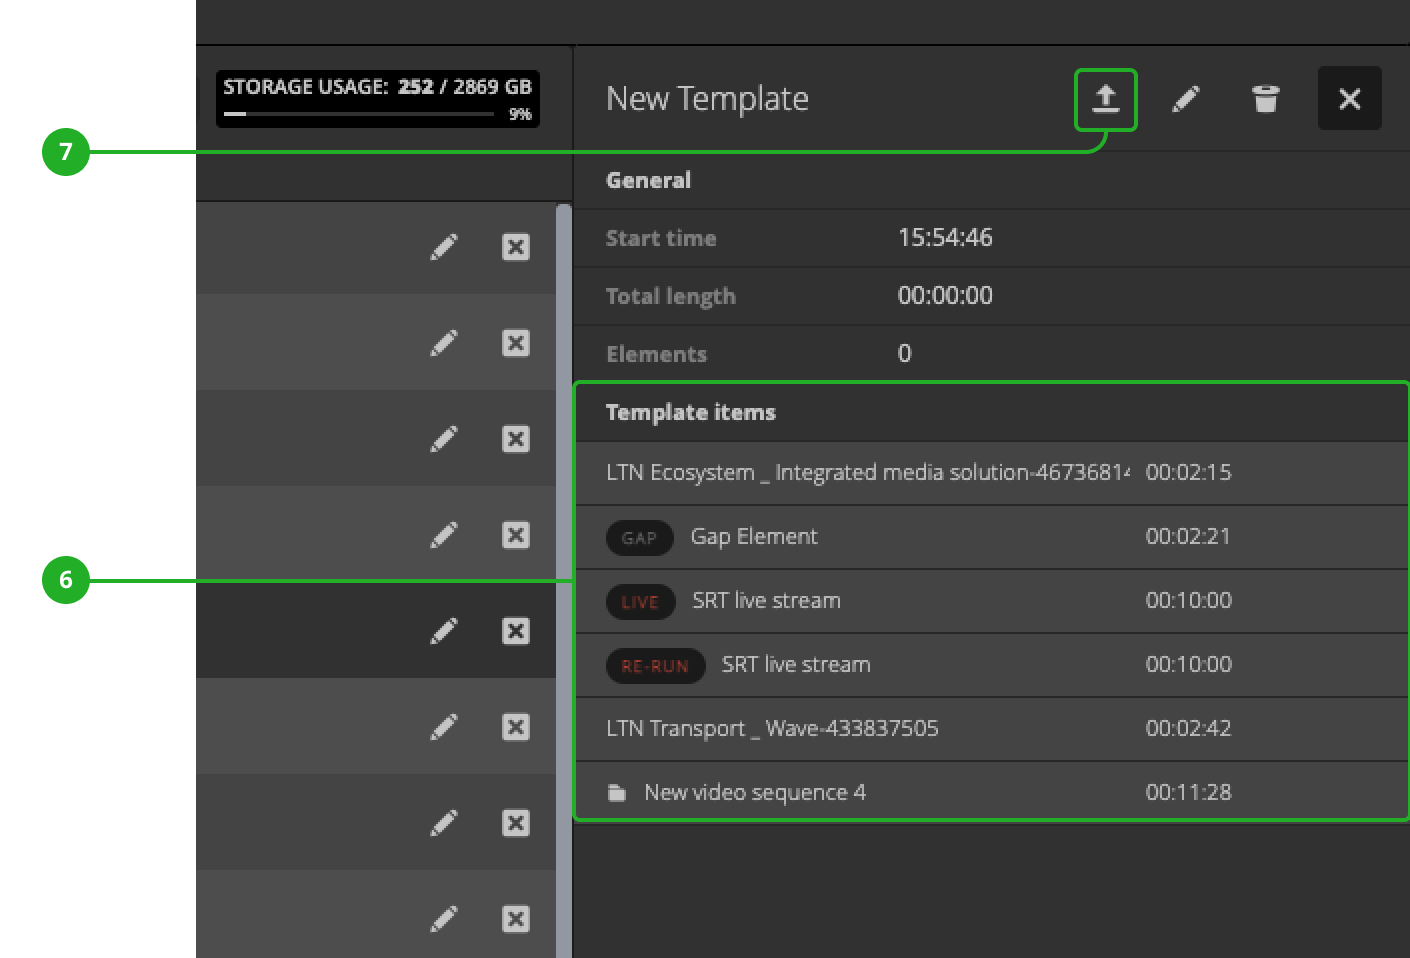Click the LIVE badge on SRT live stream
The height and width of the screenshot is (958, 1410).
point(640,601)
